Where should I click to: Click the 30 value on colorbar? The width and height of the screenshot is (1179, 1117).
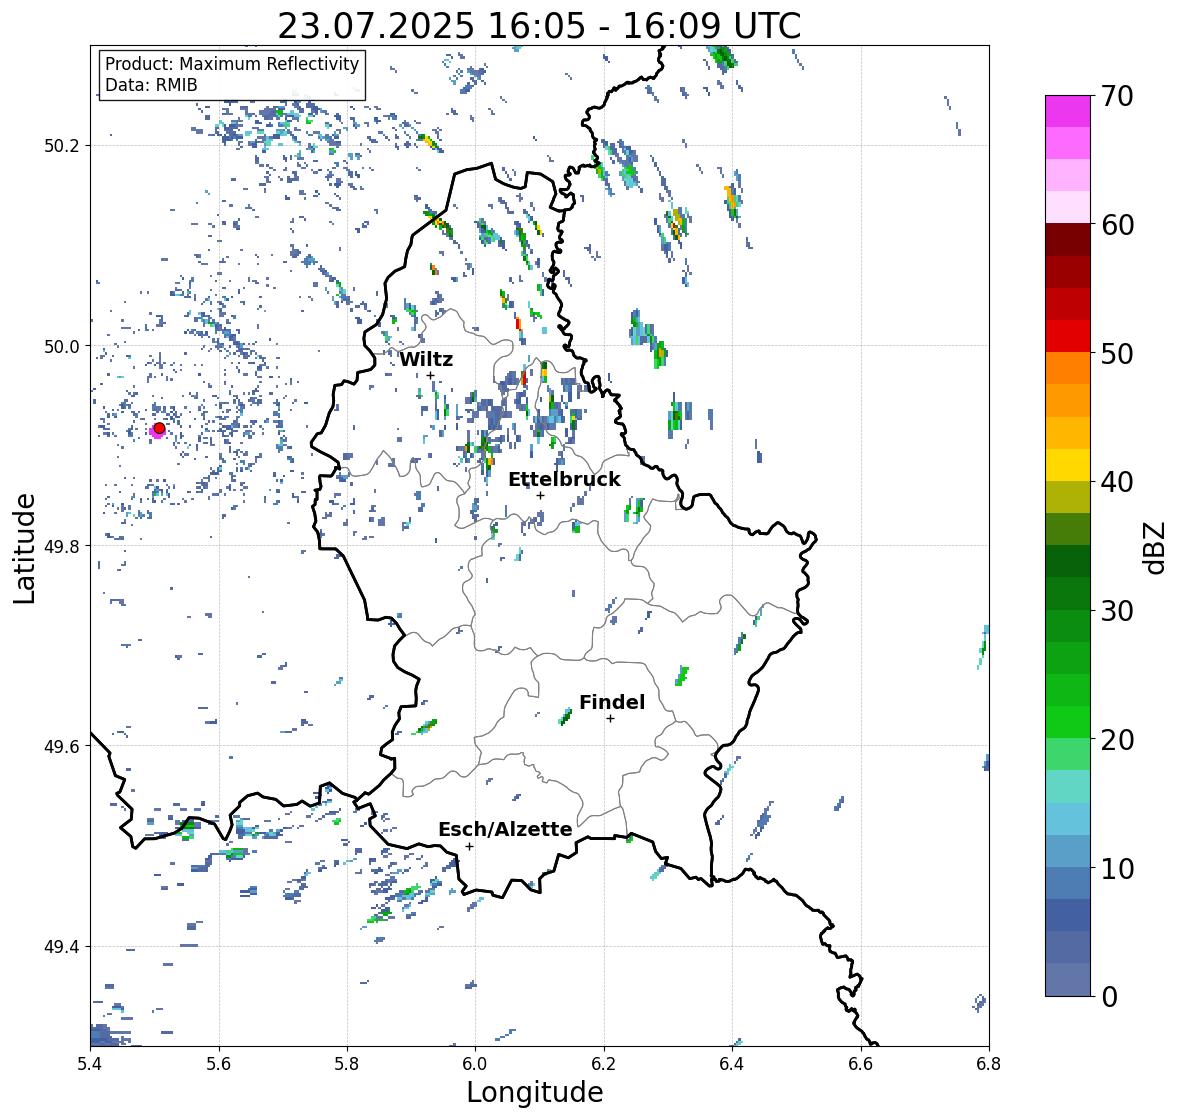coord(1116,610)
